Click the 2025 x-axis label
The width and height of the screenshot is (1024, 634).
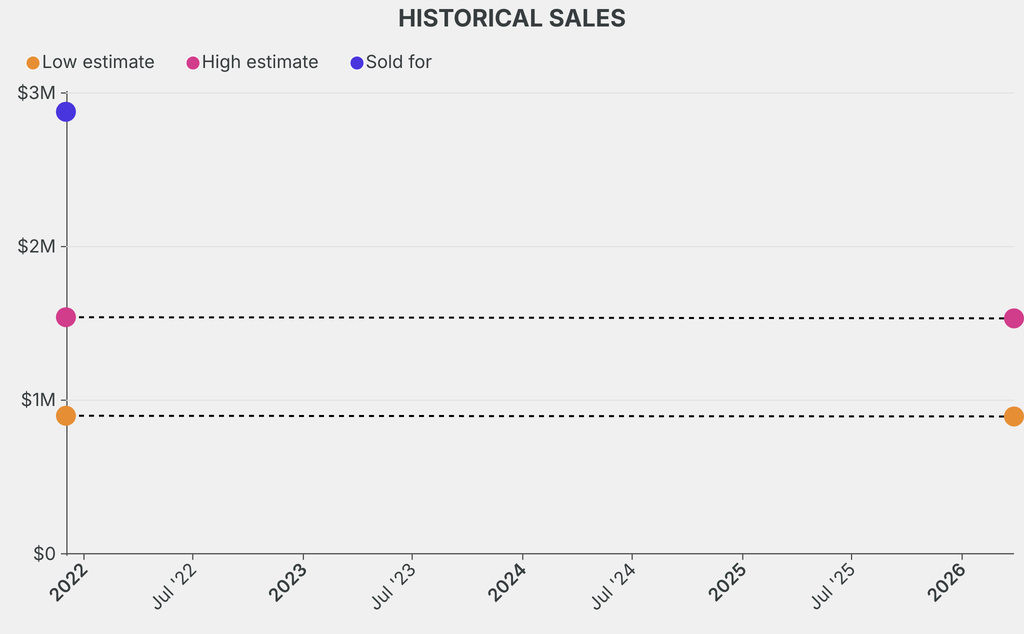click(x=729, y=580)
